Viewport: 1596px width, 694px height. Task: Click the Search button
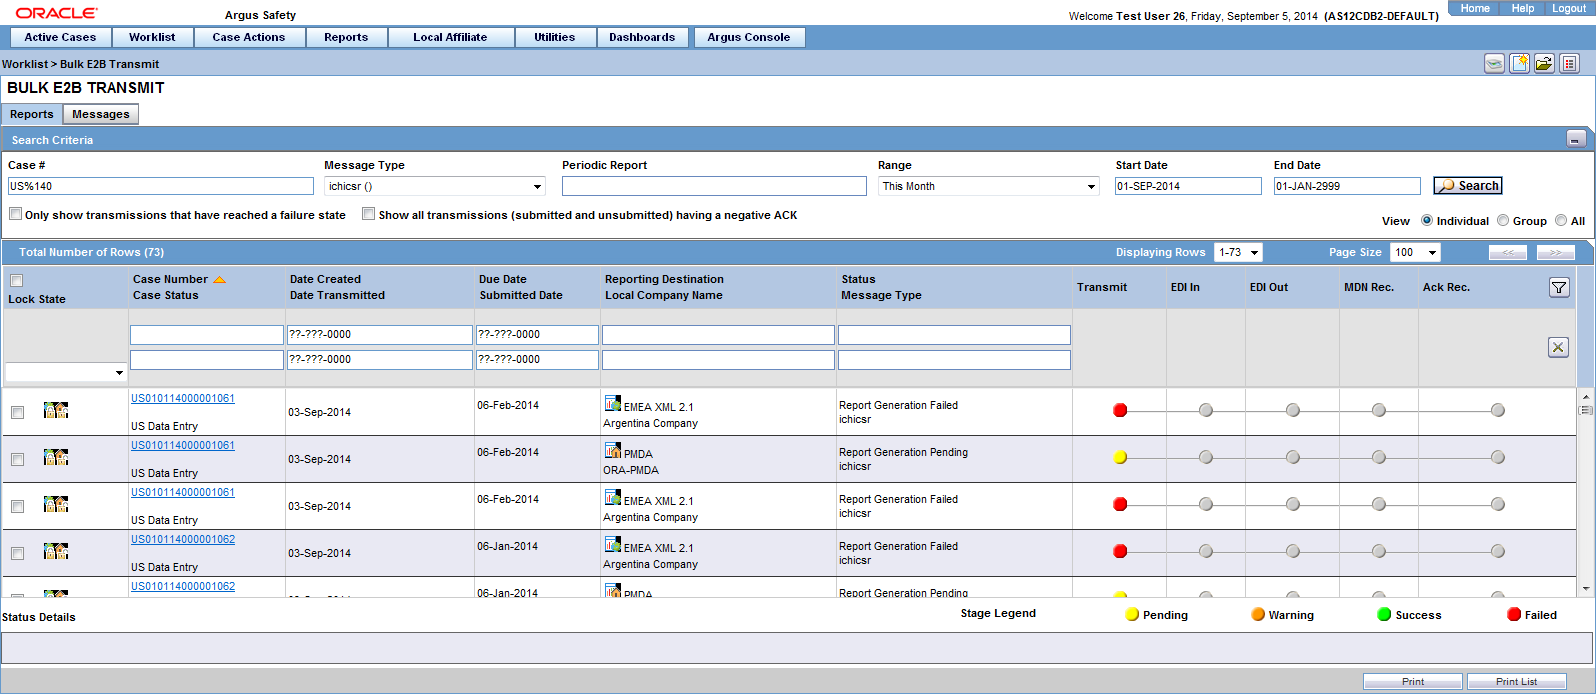pyautogui.click(x=1468, y=186)
